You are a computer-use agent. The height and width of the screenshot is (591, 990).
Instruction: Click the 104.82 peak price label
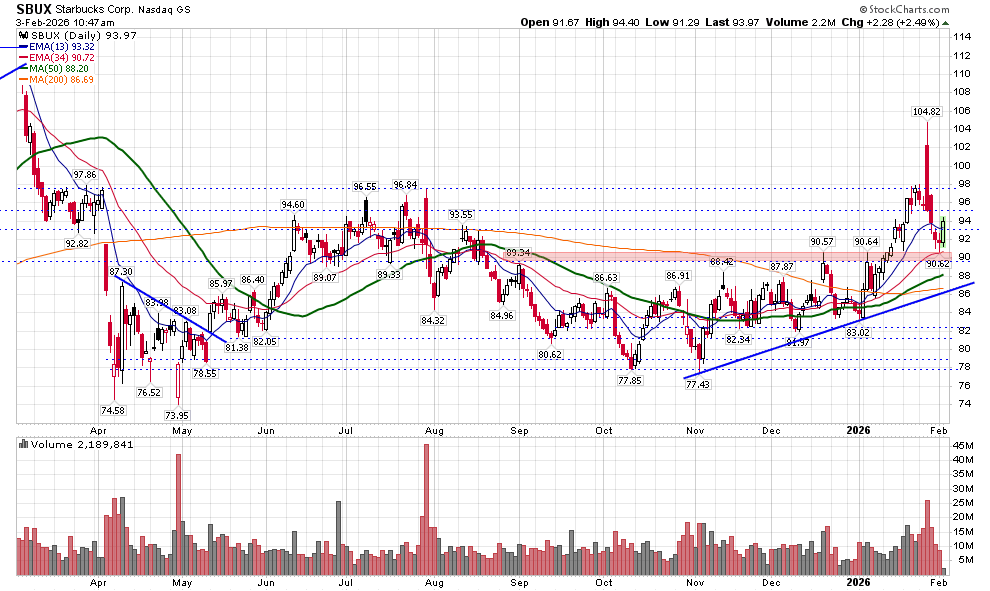pyautogui.click(x=927, y=112)
